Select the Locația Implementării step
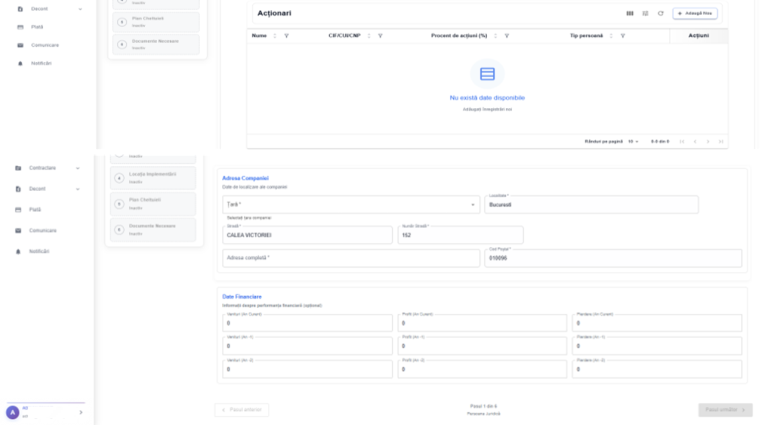The image size is (768, 425). click(153, 178)
